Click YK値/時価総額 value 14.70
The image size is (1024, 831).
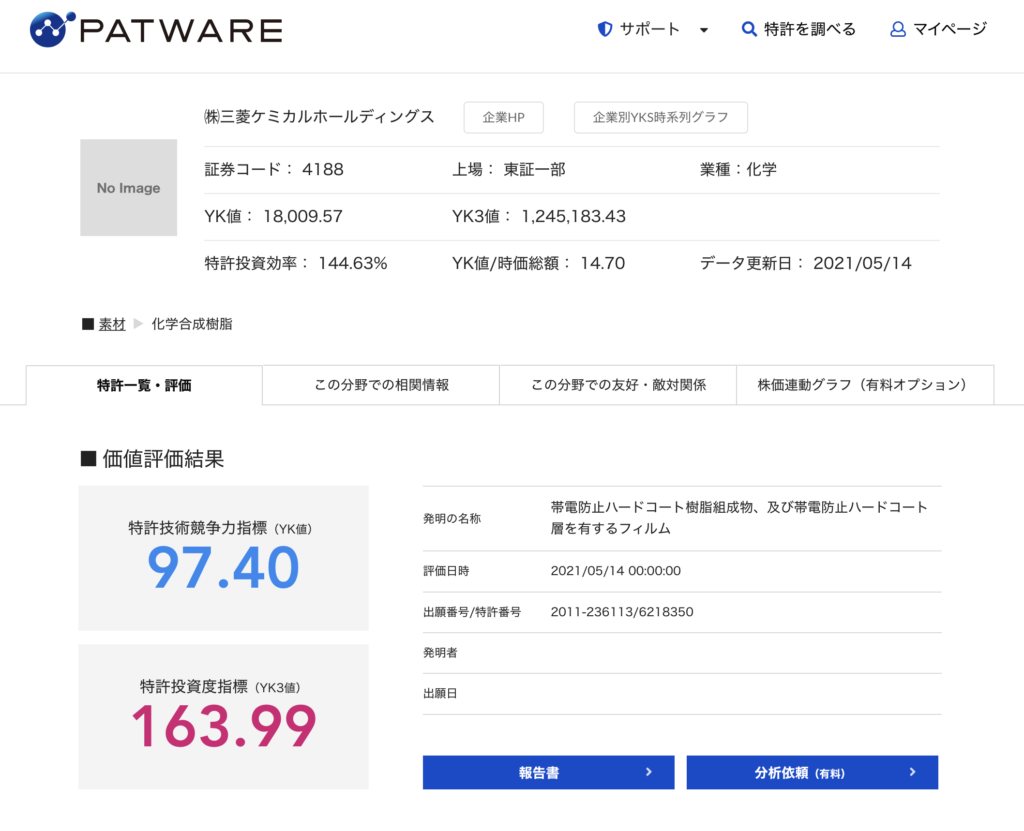click(x=603, y=264)
